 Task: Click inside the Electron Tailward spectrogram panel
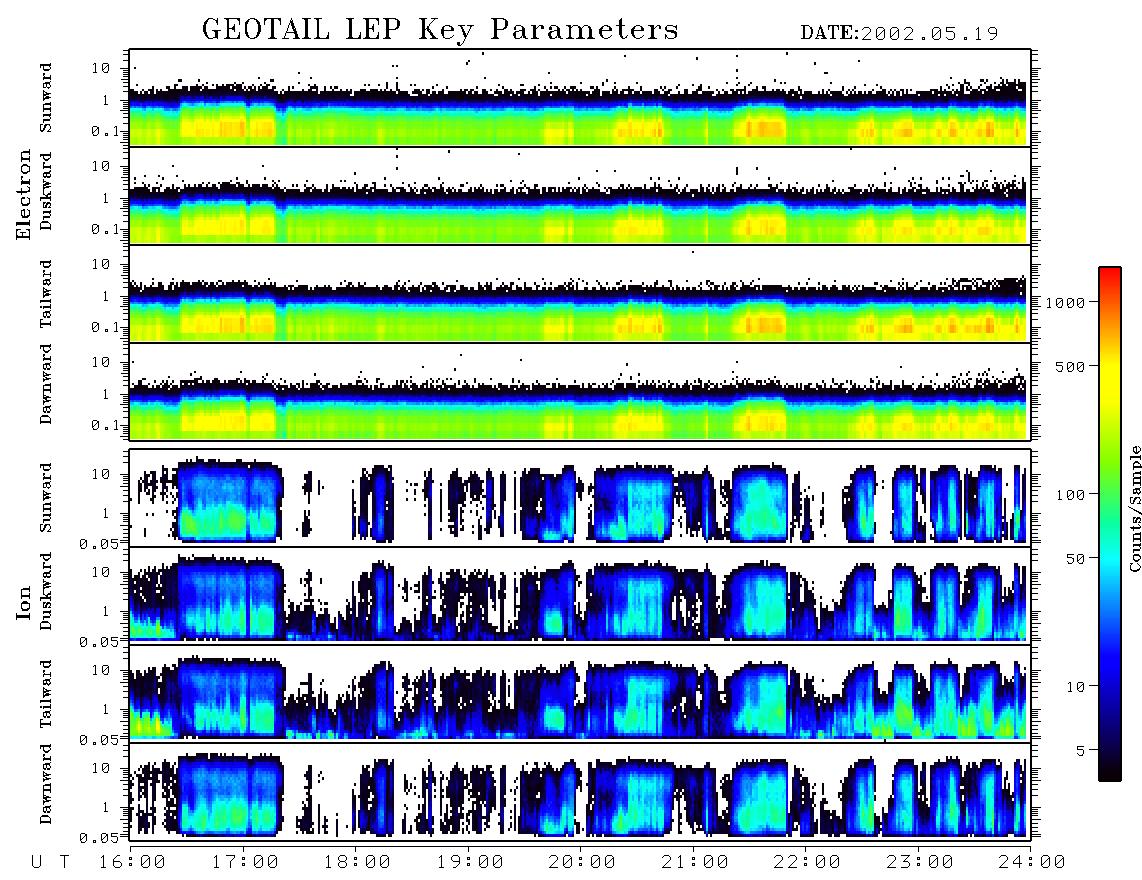click(580, 294)
